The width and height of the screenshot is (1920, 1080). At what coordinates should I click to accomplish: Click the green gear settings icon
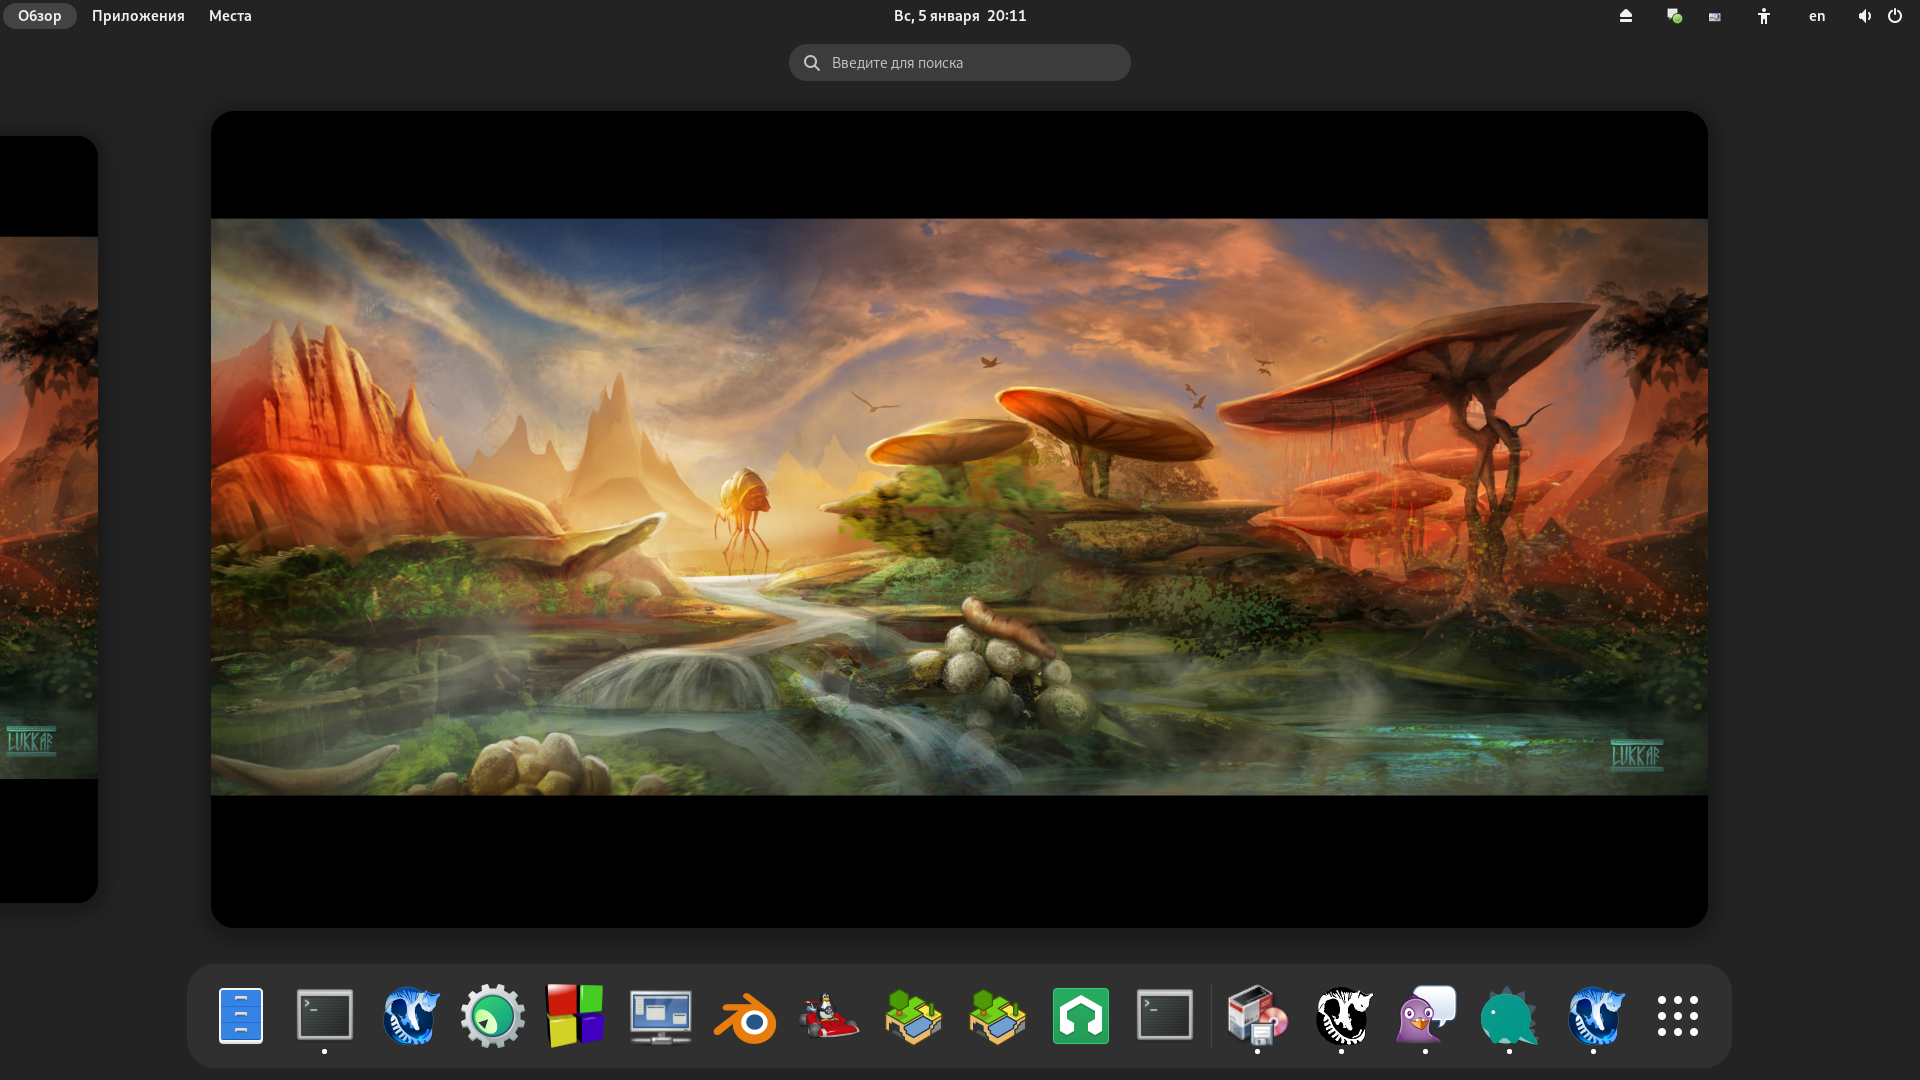coord(493,1016)
